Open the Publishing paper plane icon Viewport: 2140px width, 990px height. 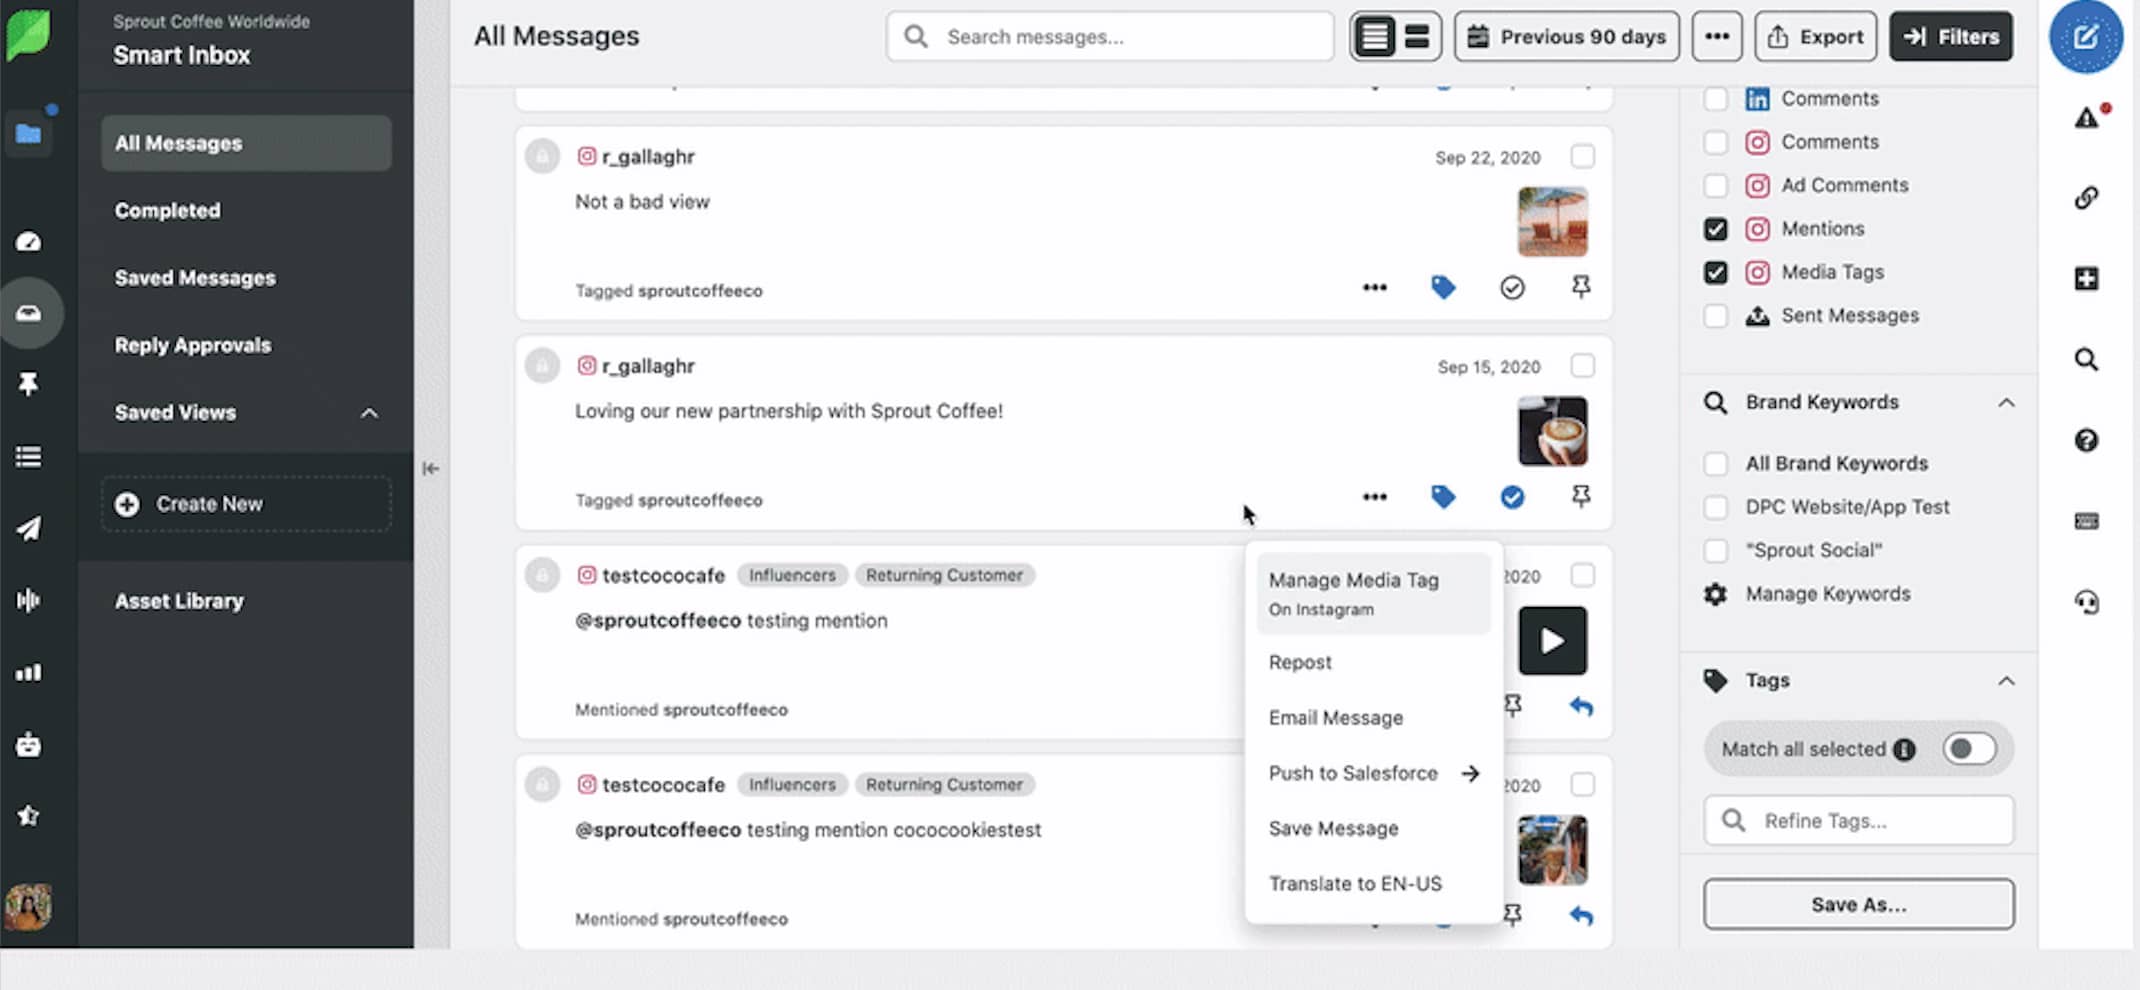[x=30, y=528]
